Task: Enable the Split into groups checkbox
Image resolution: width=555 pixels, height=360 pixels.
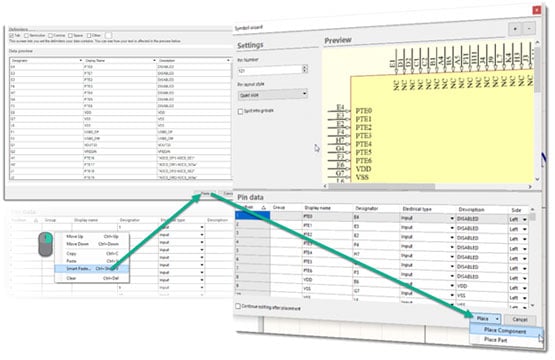Action: click(241, 112)
